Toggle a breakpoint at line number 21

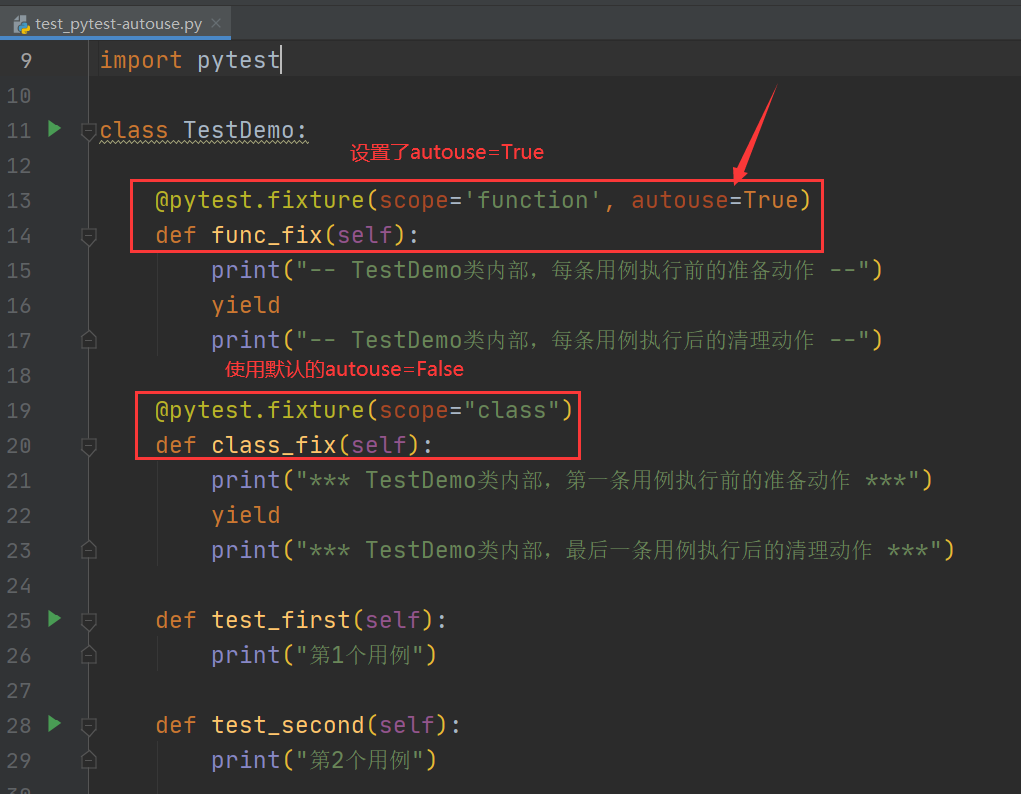(19, 481)
